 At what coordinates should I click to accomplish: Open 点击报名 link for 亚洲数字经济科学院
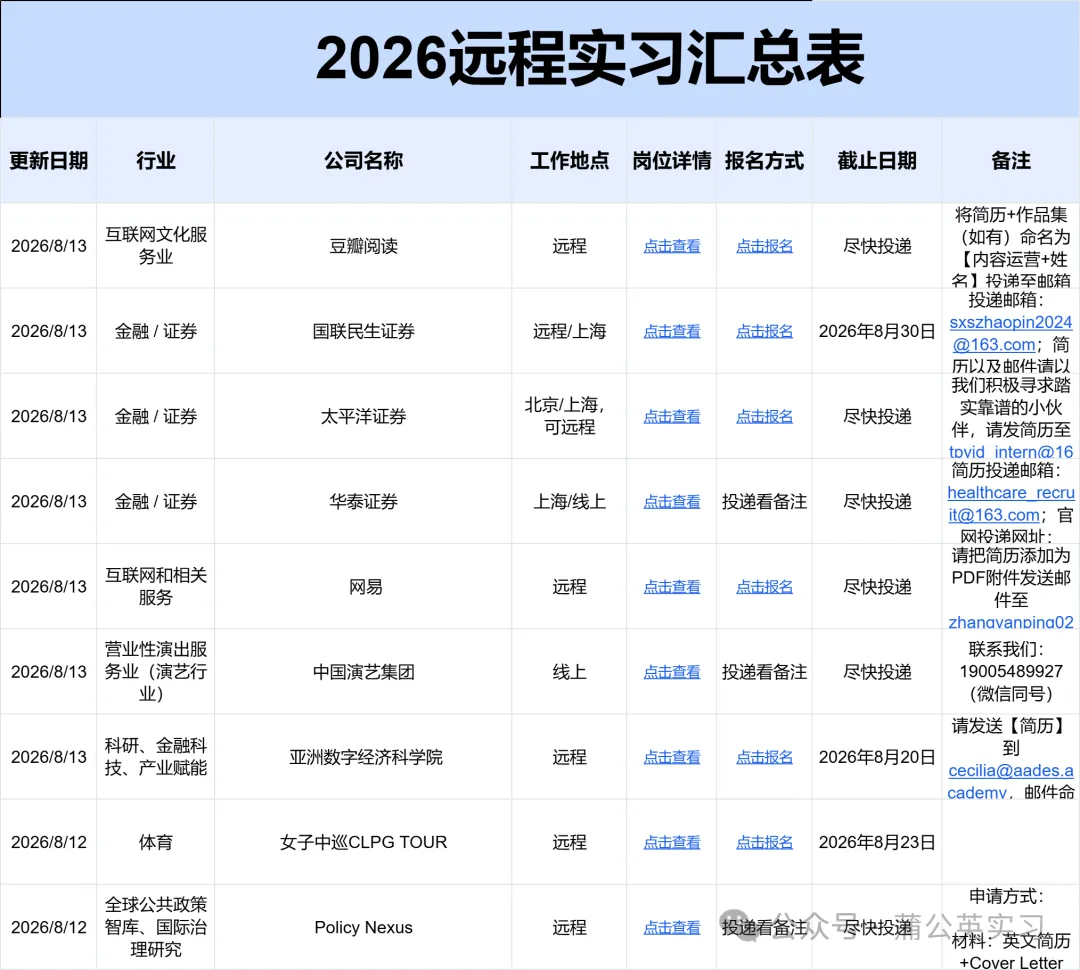(x=765, y=757)
